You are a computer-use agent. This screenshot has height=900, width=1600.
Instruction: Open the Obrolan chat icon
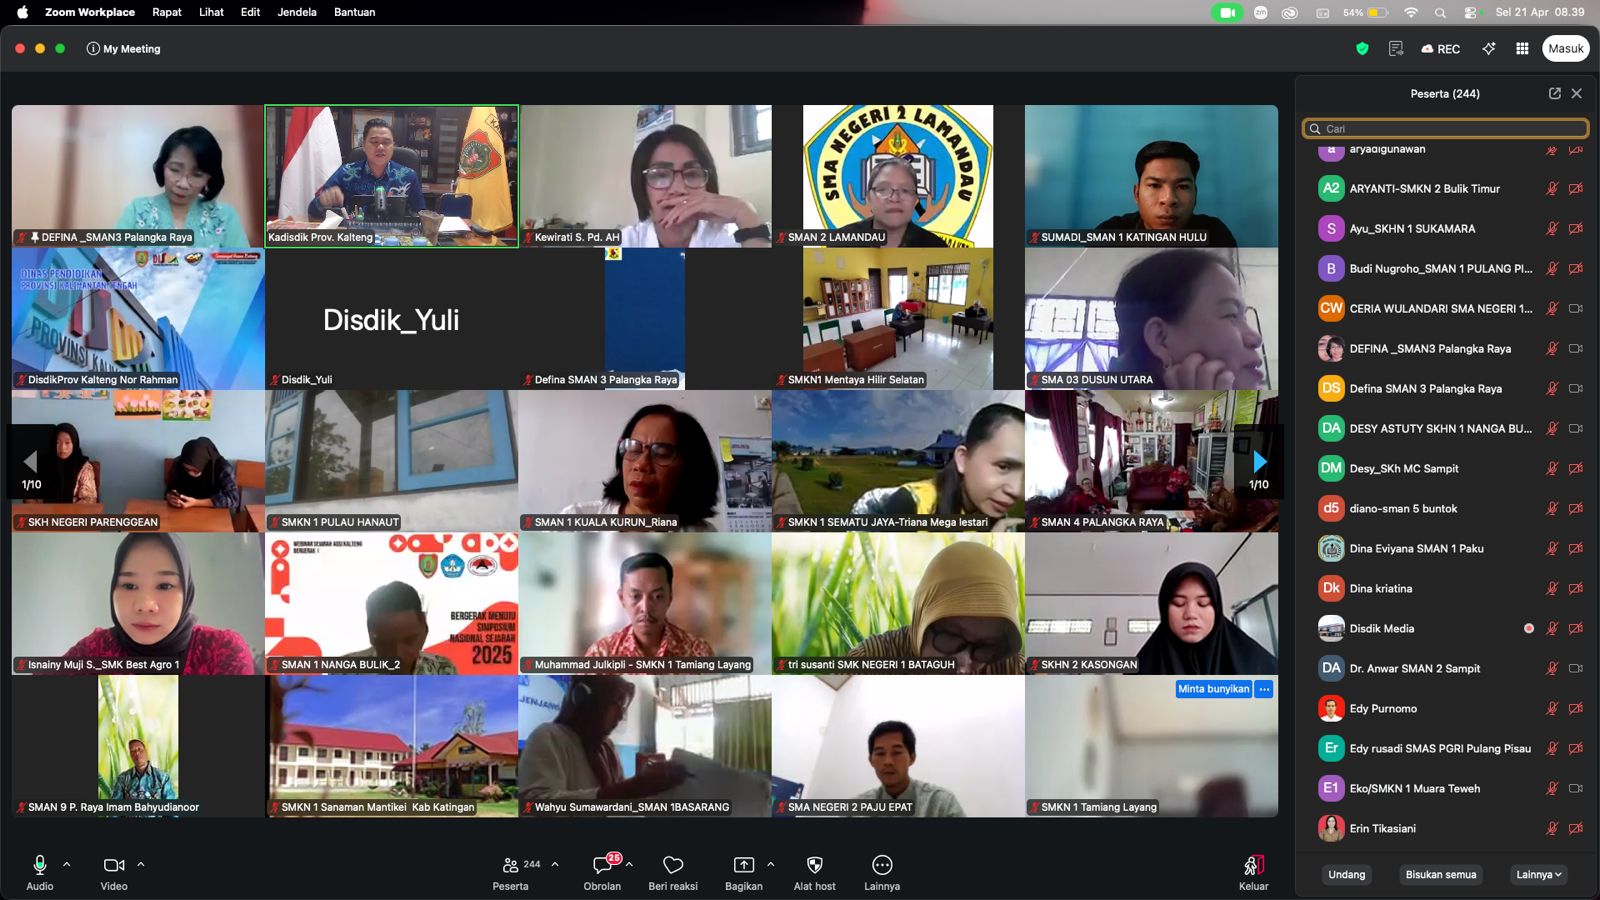pyautogui.click(x=602, y=865)
